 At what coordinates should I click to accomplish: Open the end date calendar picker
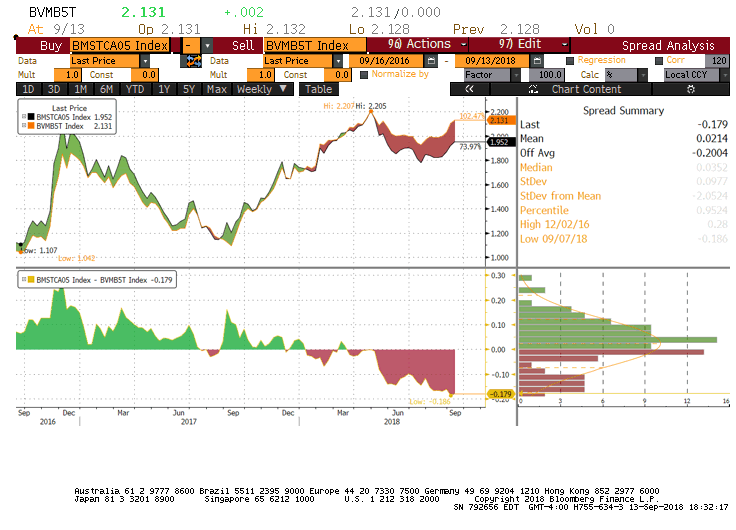tap(537, 61)
